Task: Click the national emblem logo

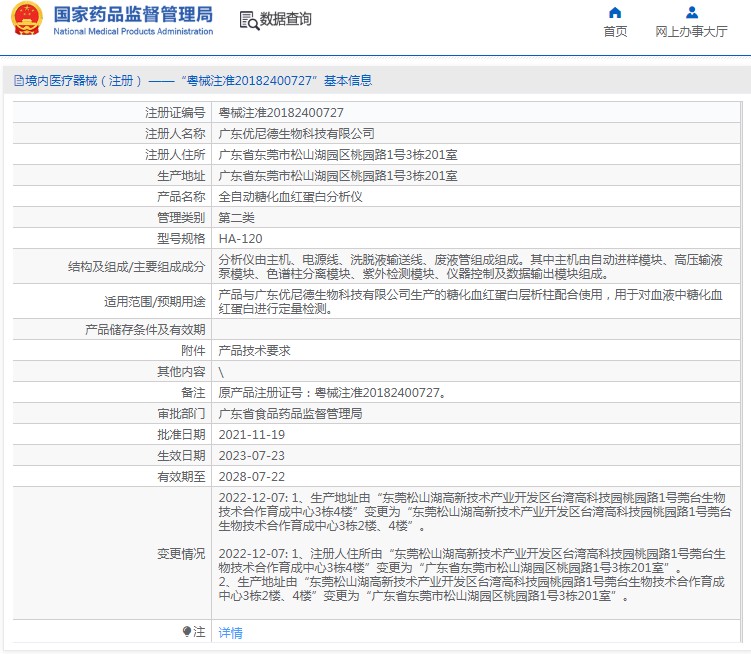Action: 27,19
